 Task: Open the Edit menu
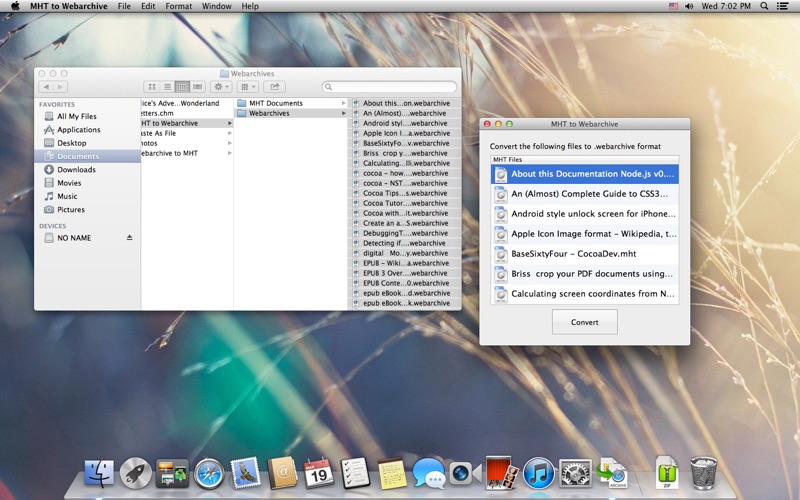[x=148, y=6]
